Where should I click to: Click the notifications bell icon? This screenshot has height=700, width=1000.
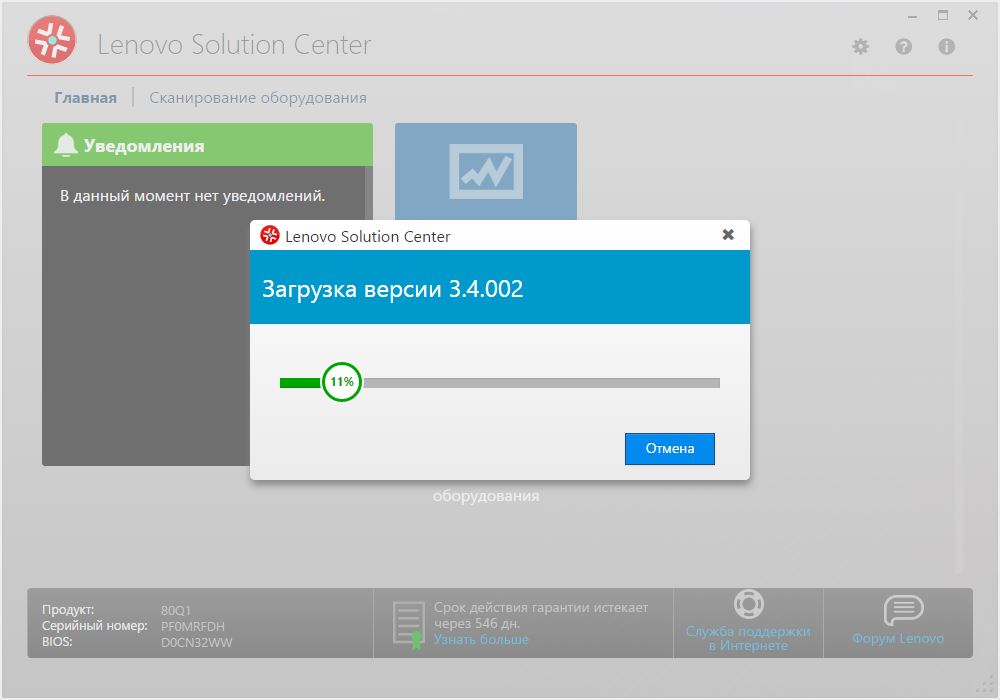point(65,145)
